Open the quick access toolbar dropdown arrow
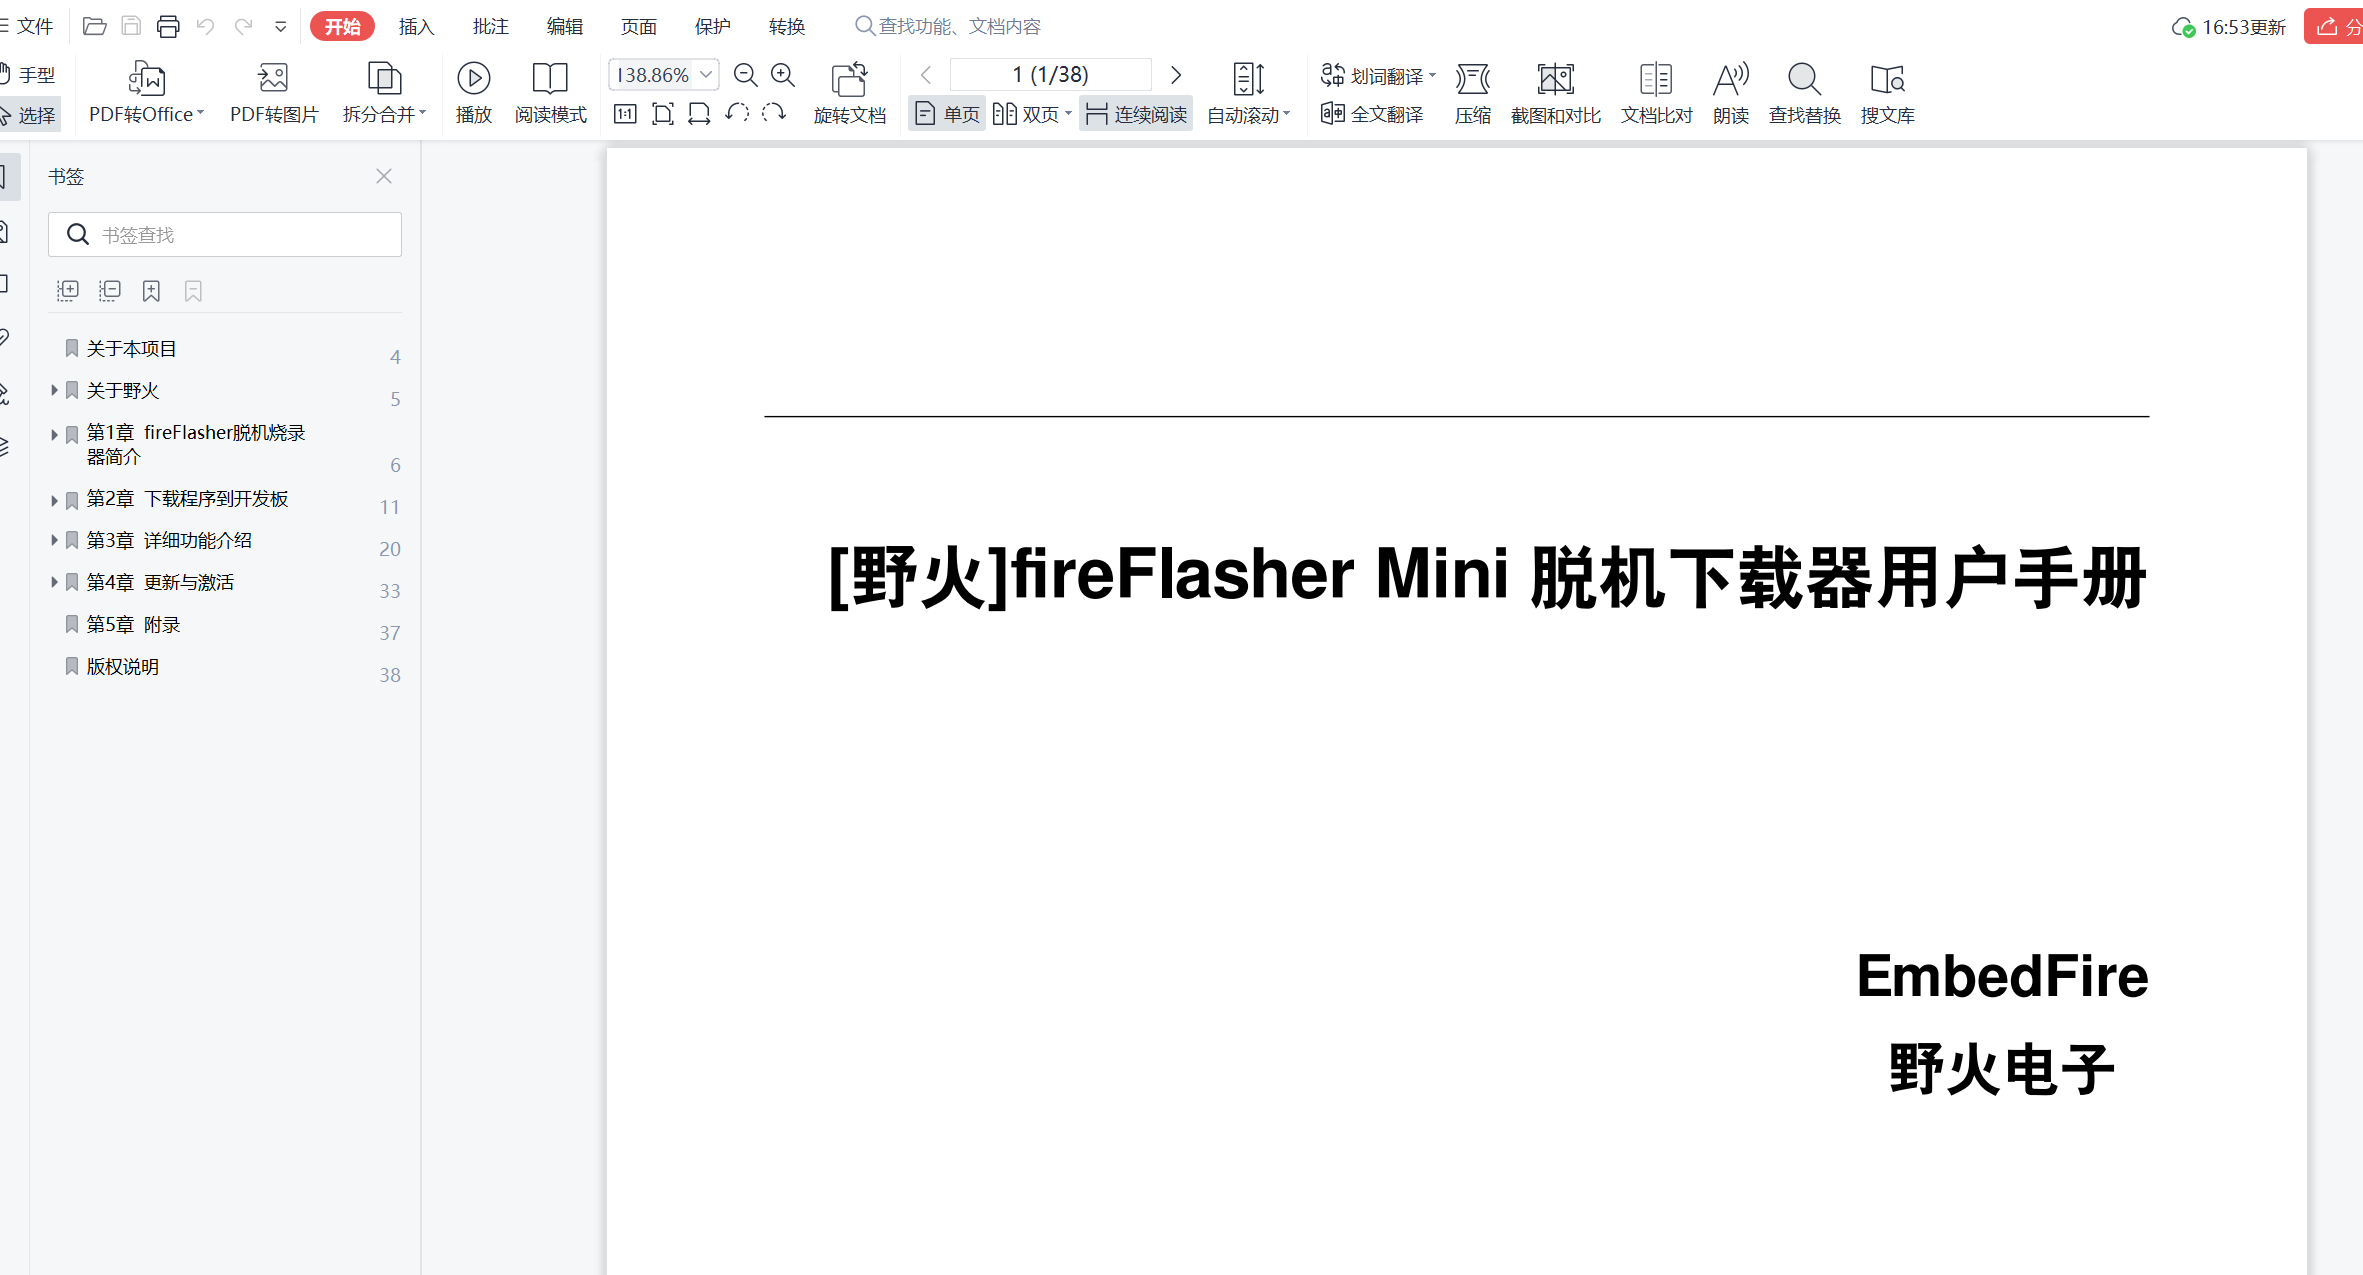 point(281,27)
